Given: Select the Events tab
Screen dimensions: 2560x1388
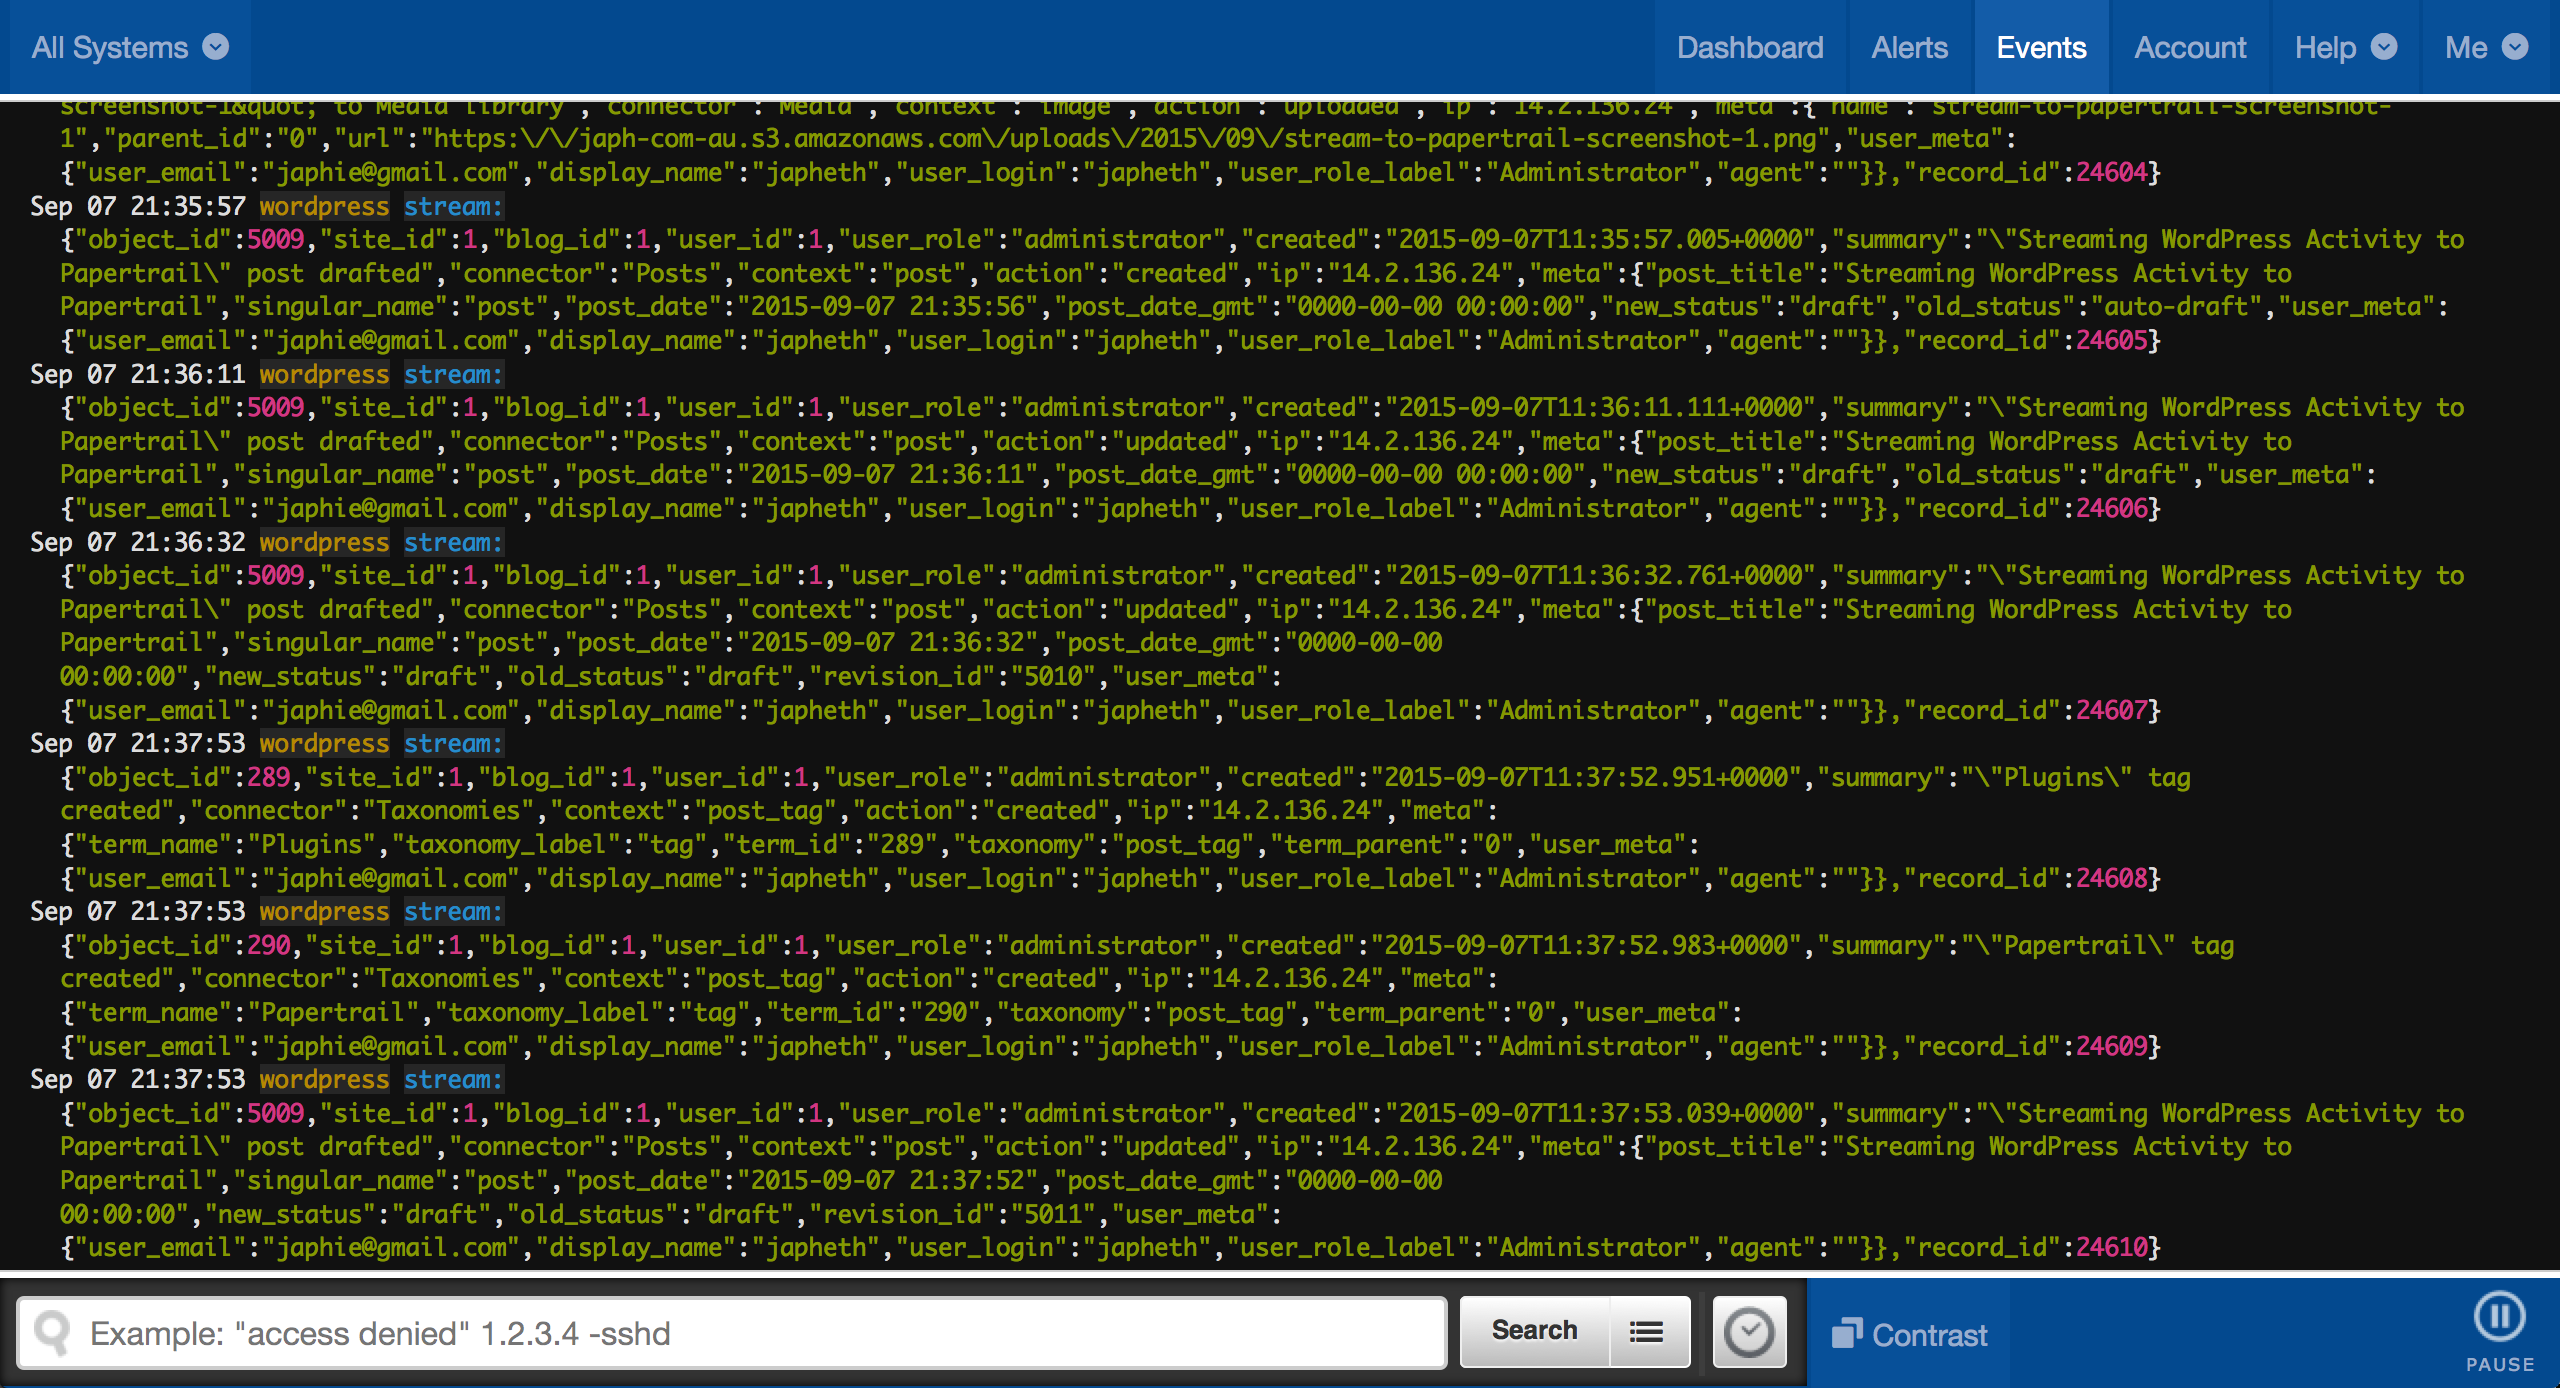Looking at the screenshot, I should click(x=2041, y=47).
